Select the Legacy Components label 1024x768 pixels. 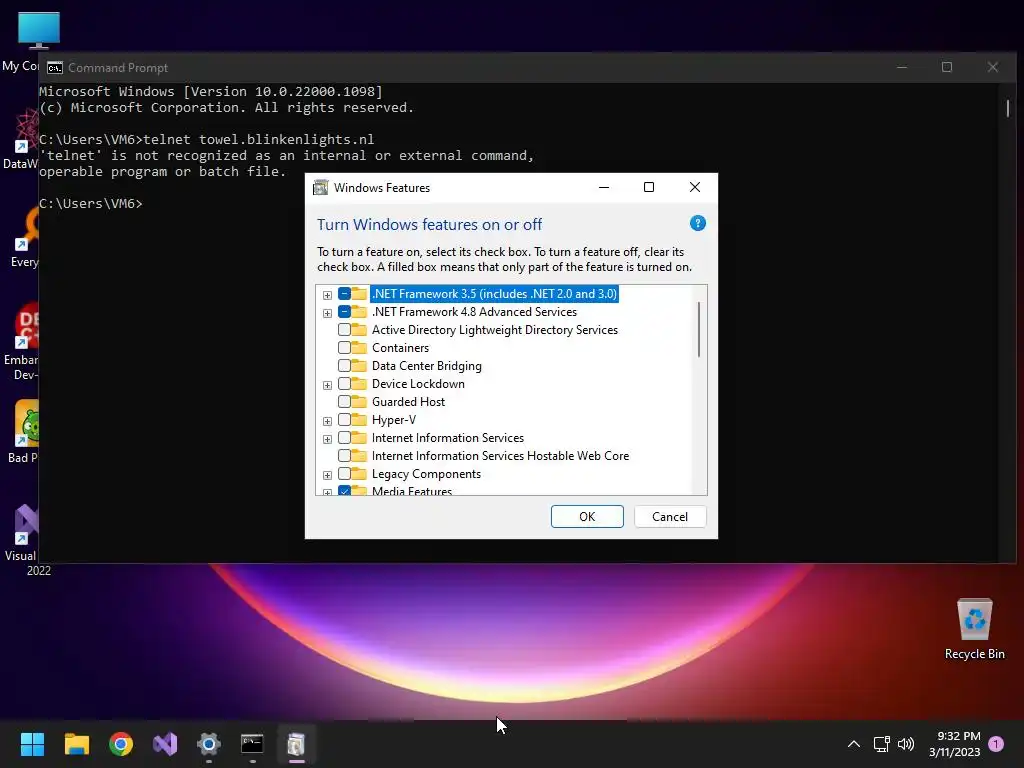pyautogui.click(x=426, y=473)
